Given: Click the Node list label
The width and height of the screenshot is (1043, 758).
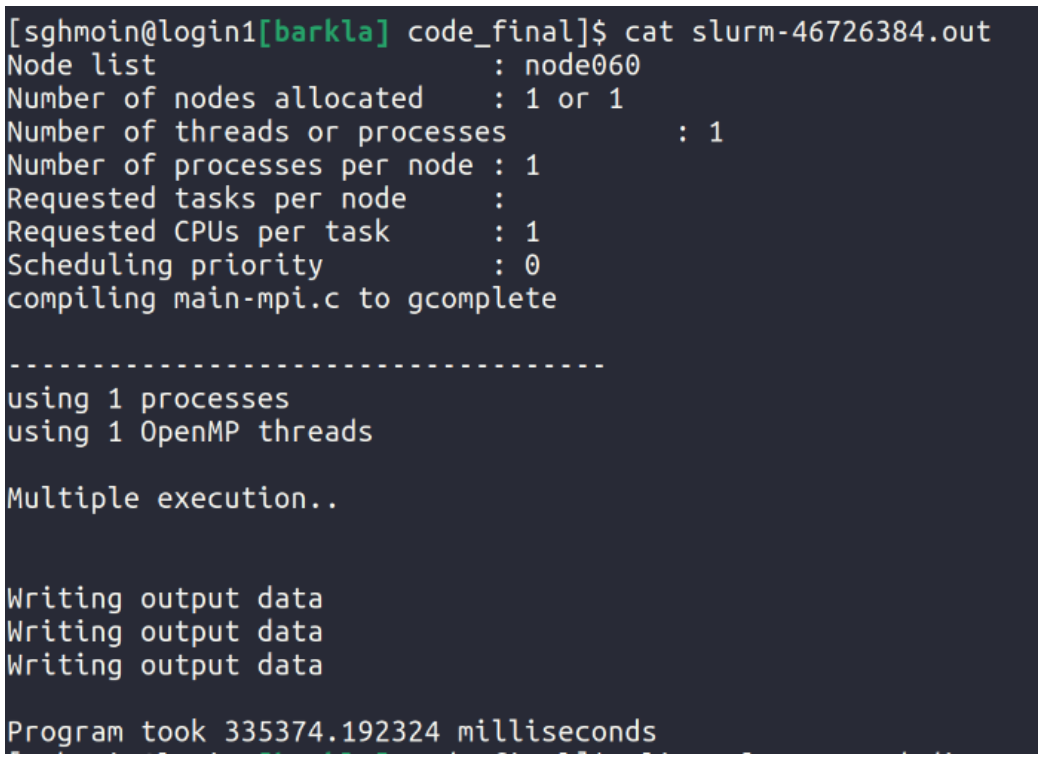Looking at the screenshot, I should tap(82, 66).
